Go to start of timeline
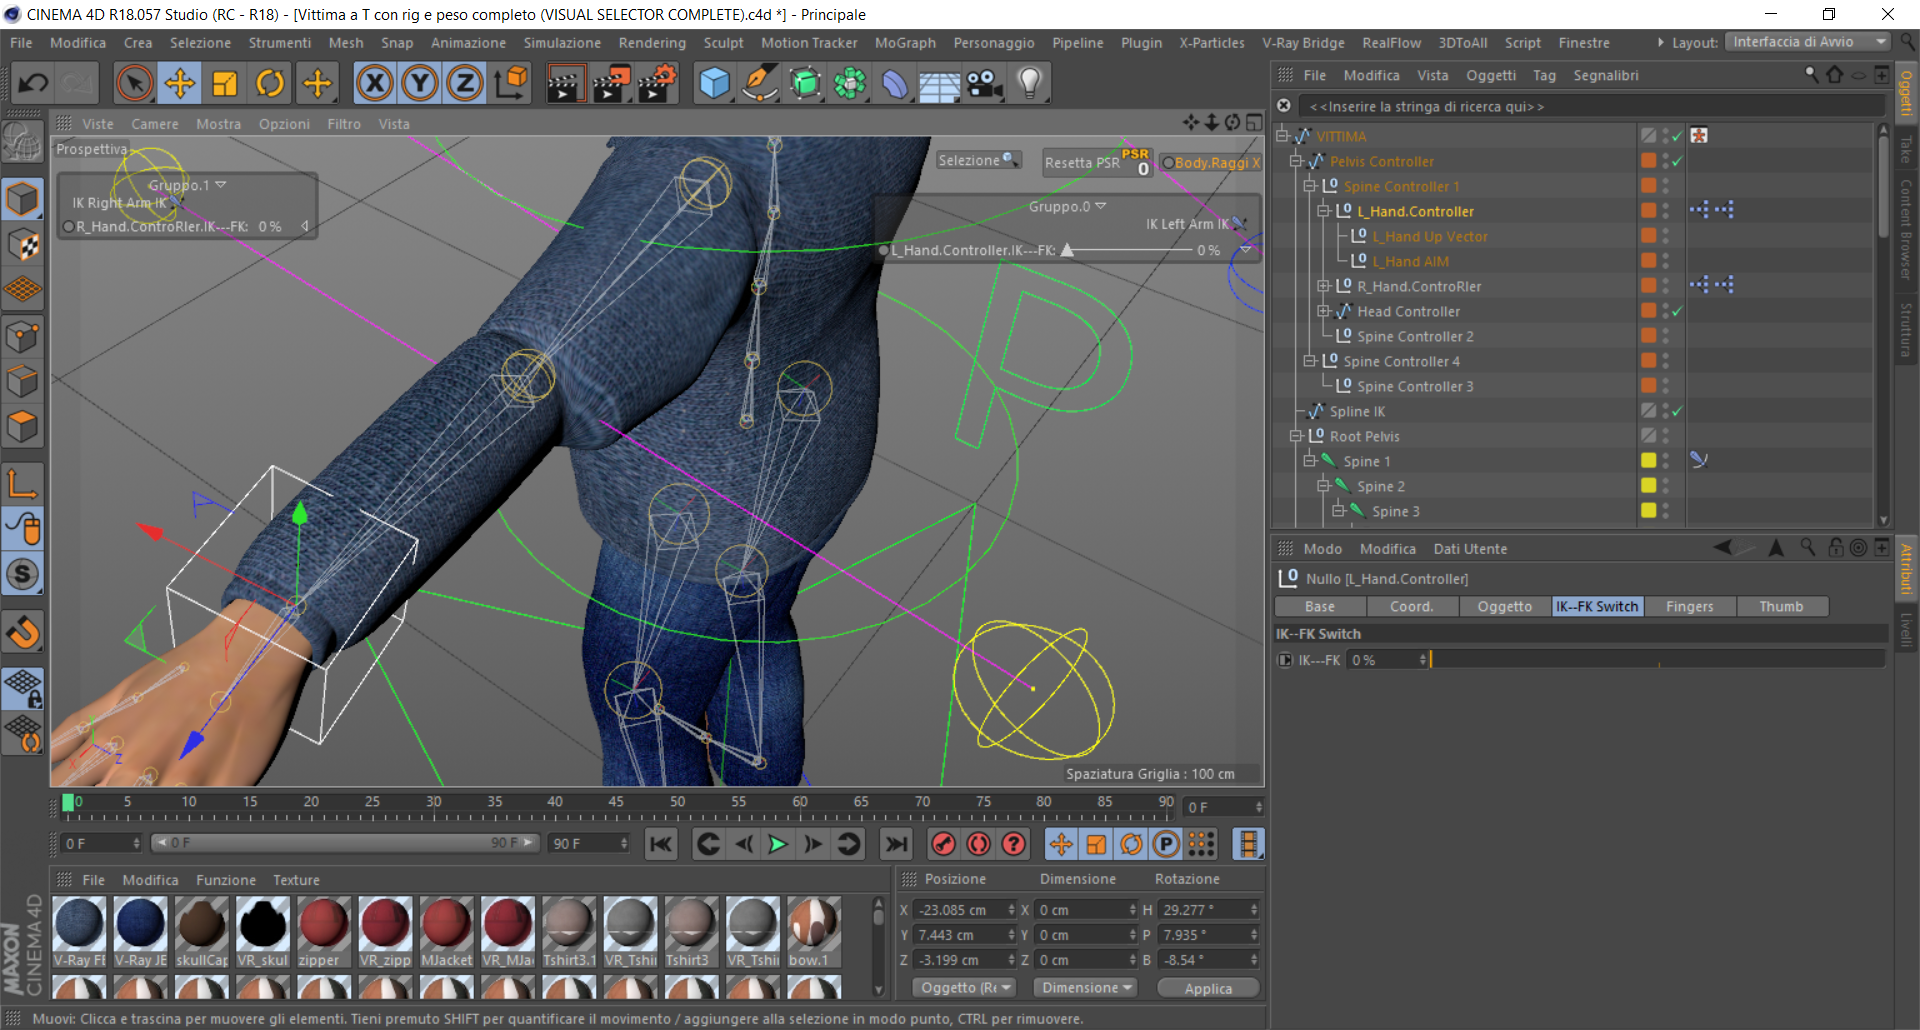 pos(661,844)
